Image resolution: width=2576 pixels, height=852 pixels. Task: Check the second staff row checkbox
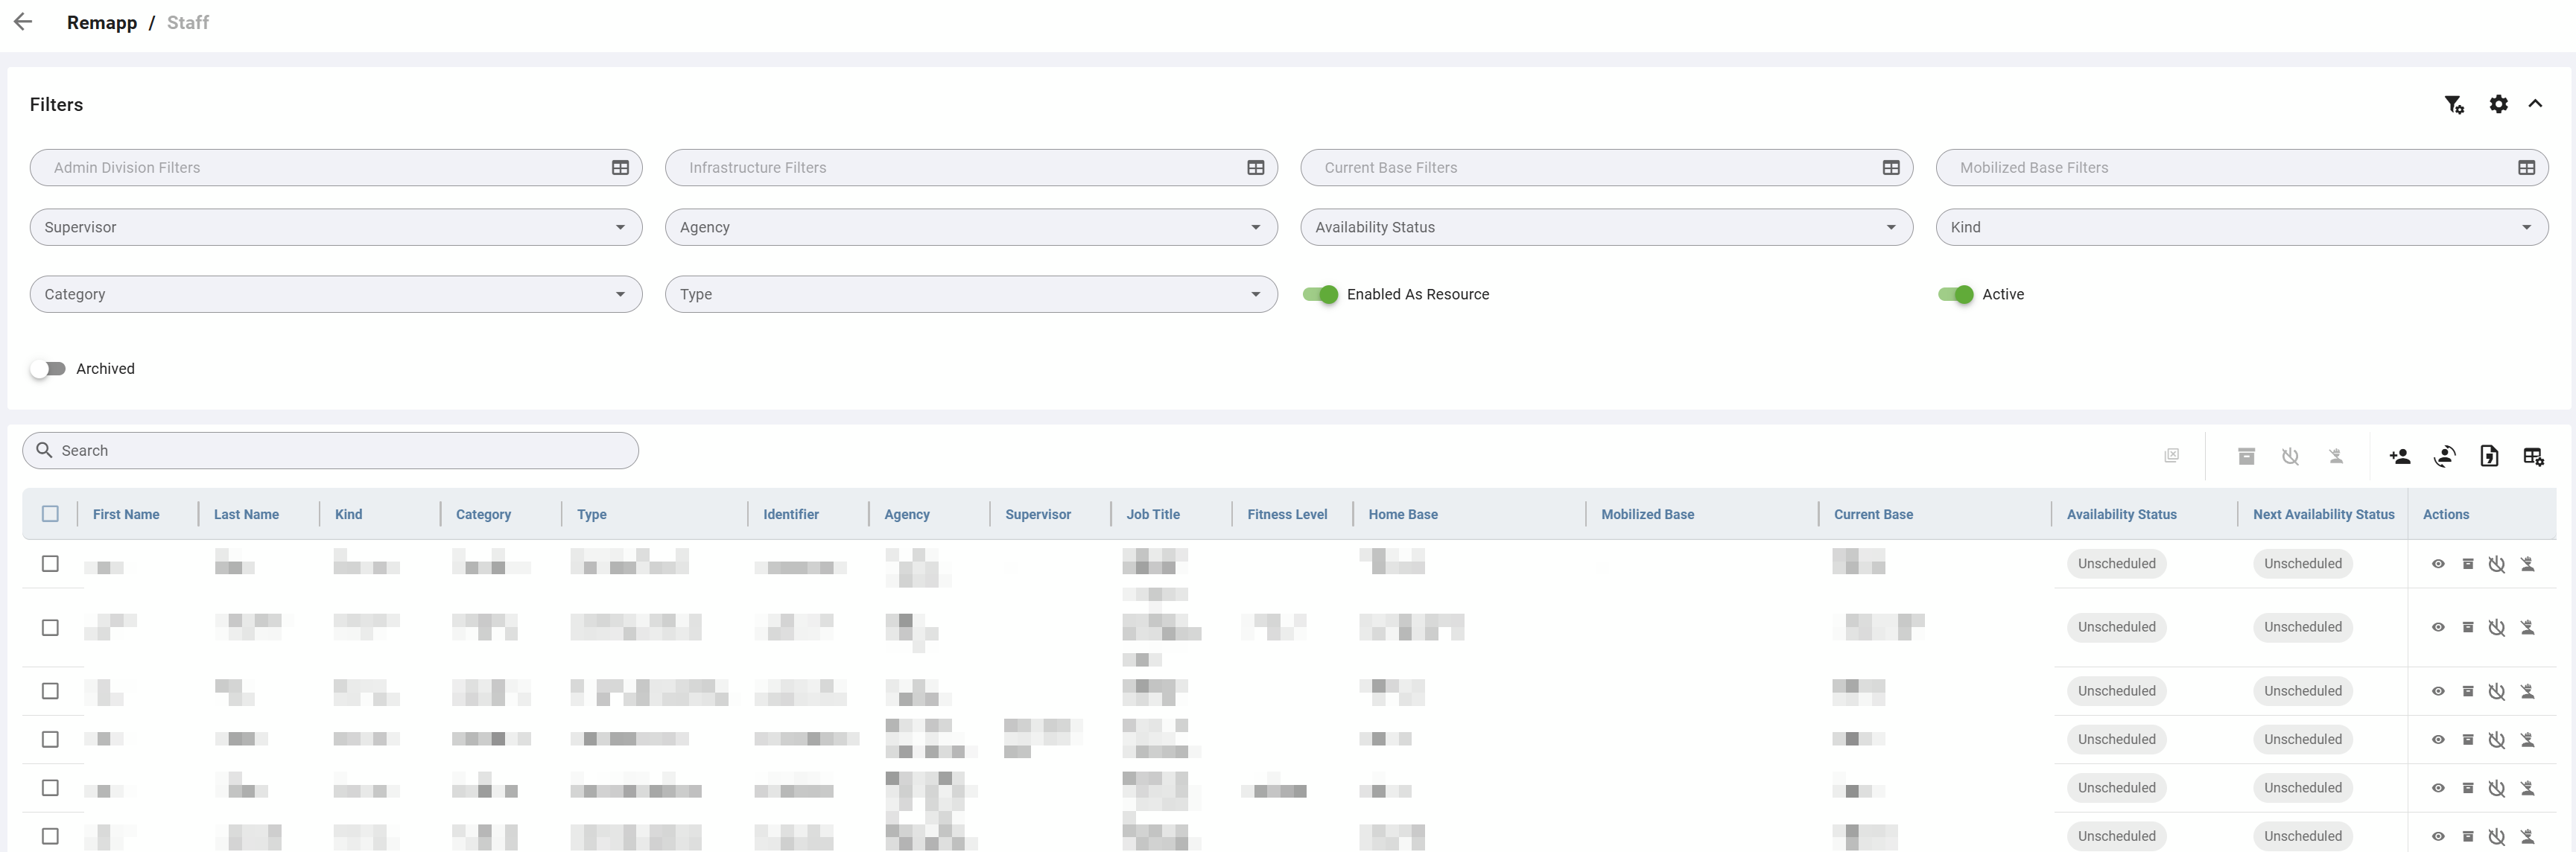[x=50, y=627]
